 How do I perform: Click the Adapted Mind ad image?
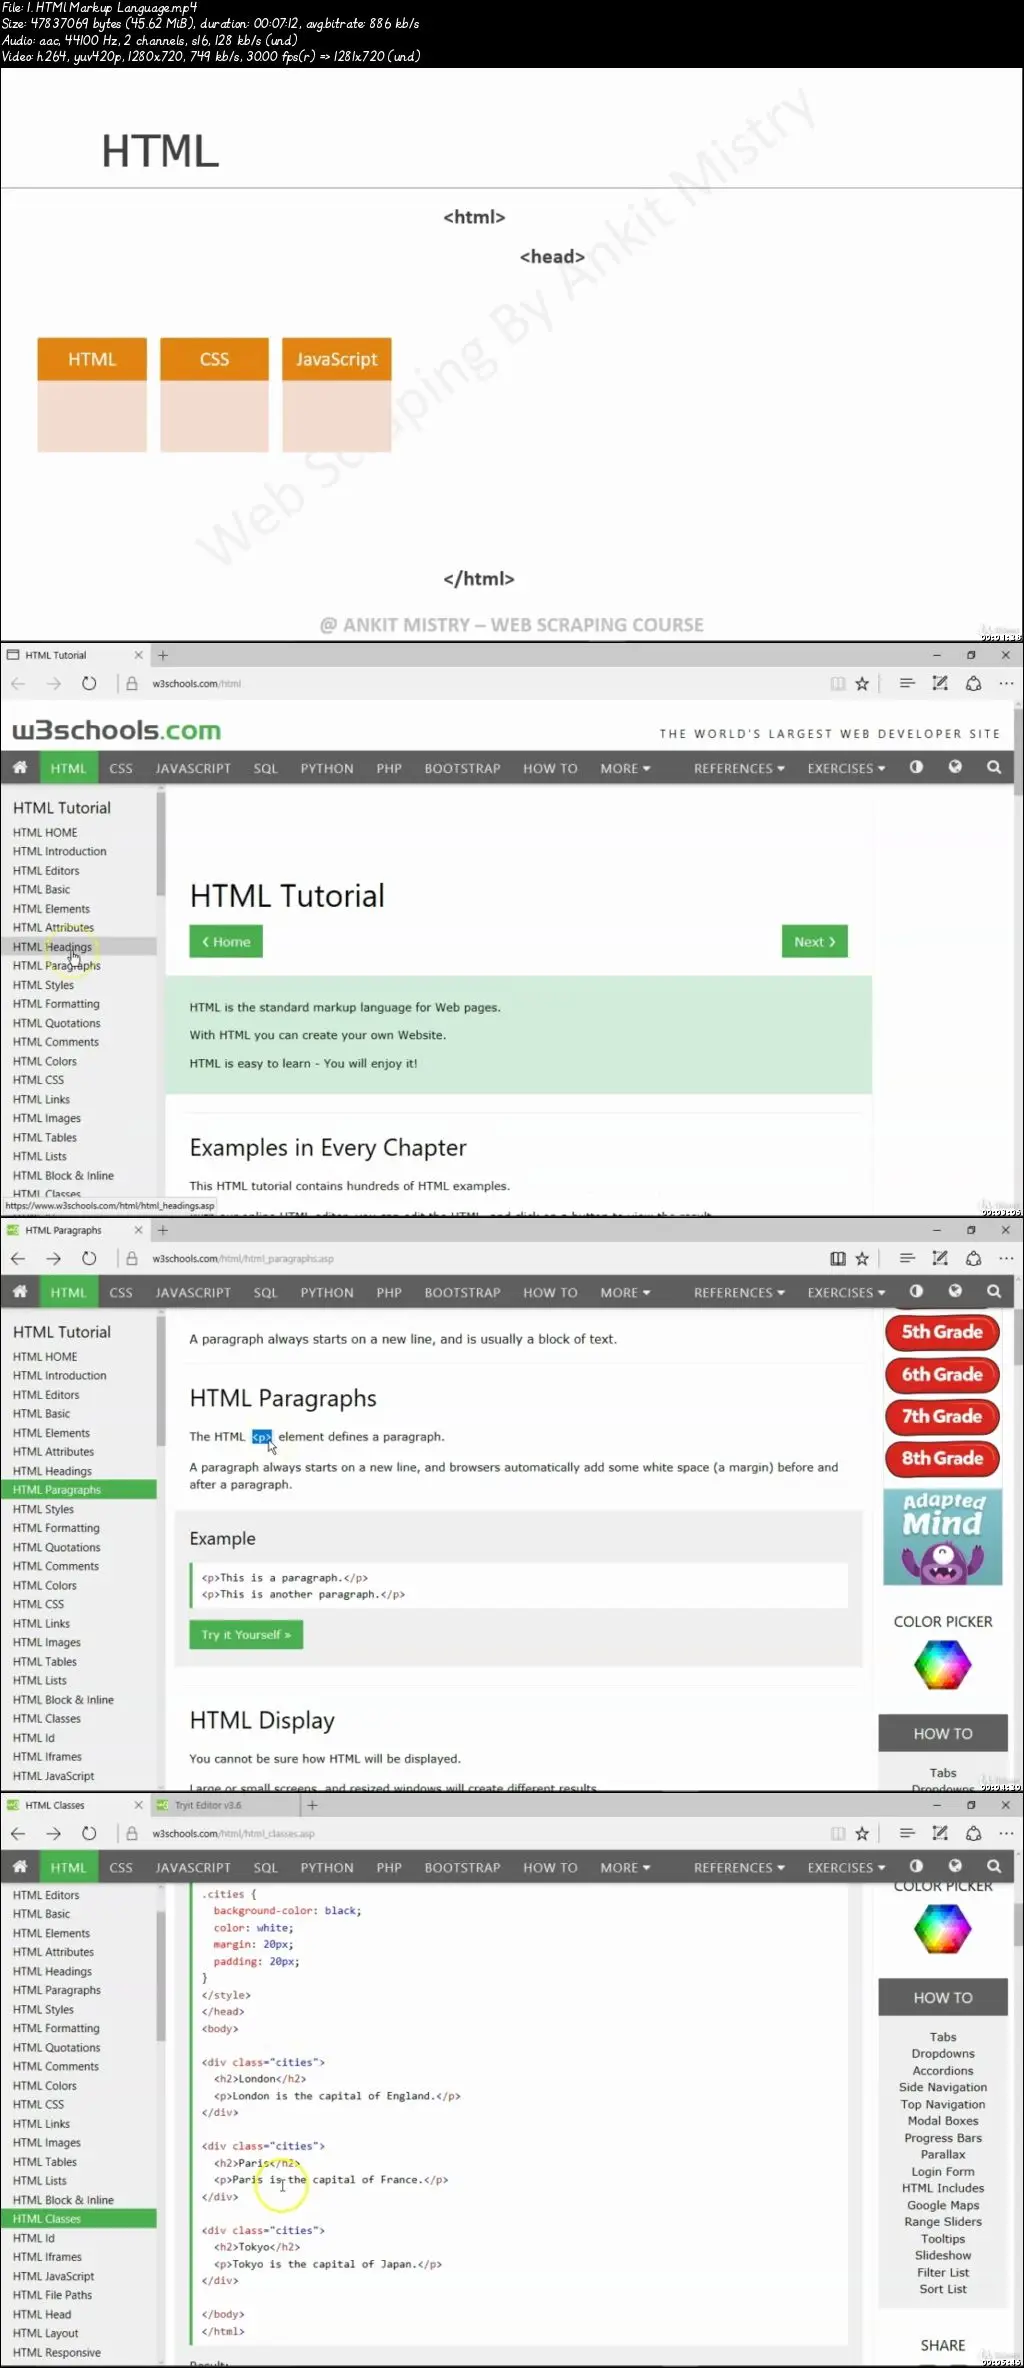pyautogui.click(x=943, y=1537)
